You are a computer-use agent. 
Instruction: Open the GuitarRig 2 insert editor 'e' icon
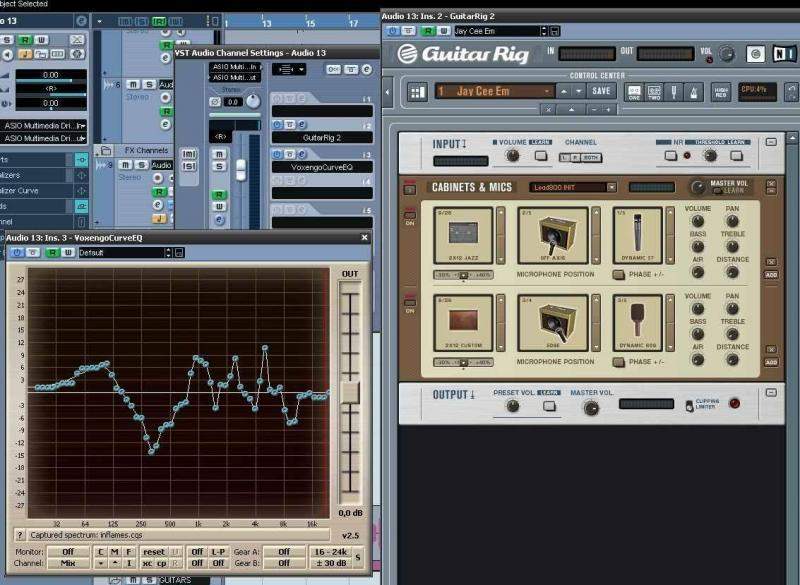[302, 124]
